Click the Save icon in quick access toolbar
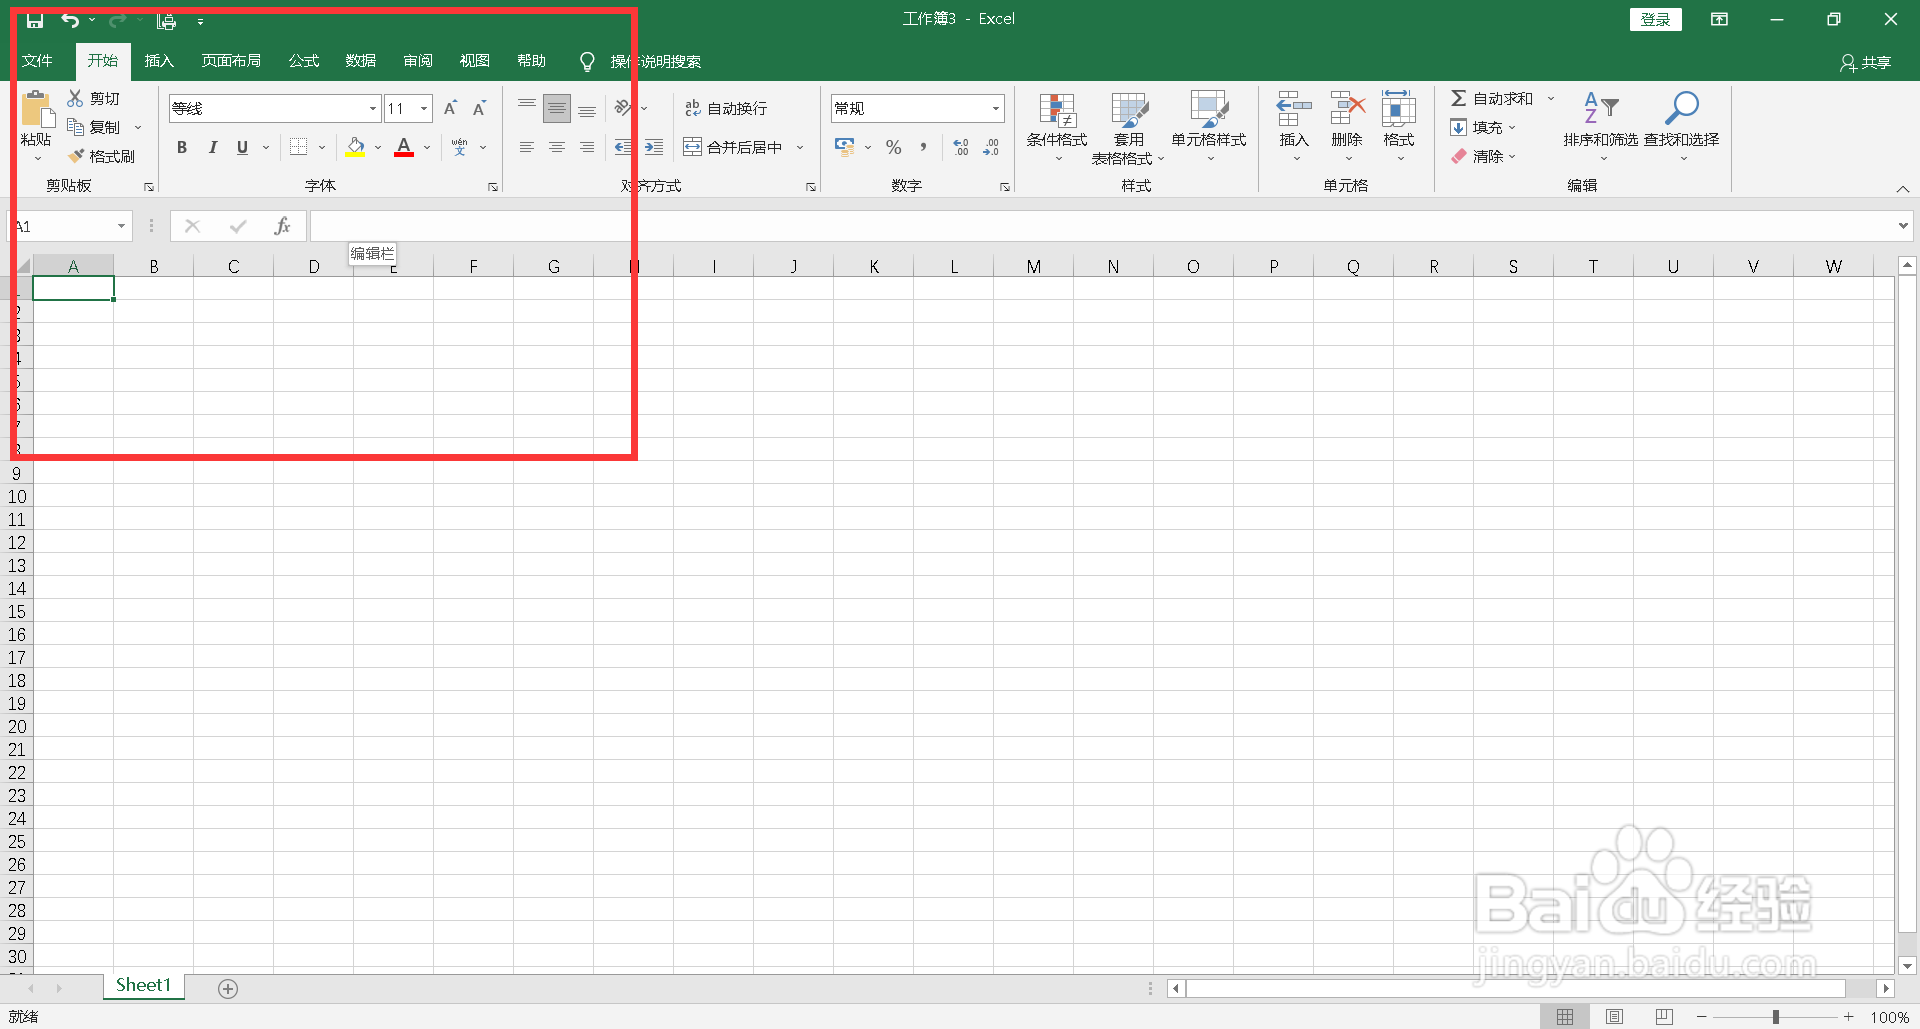Viewport: 1920px width, 1029px height. point(35,20)
